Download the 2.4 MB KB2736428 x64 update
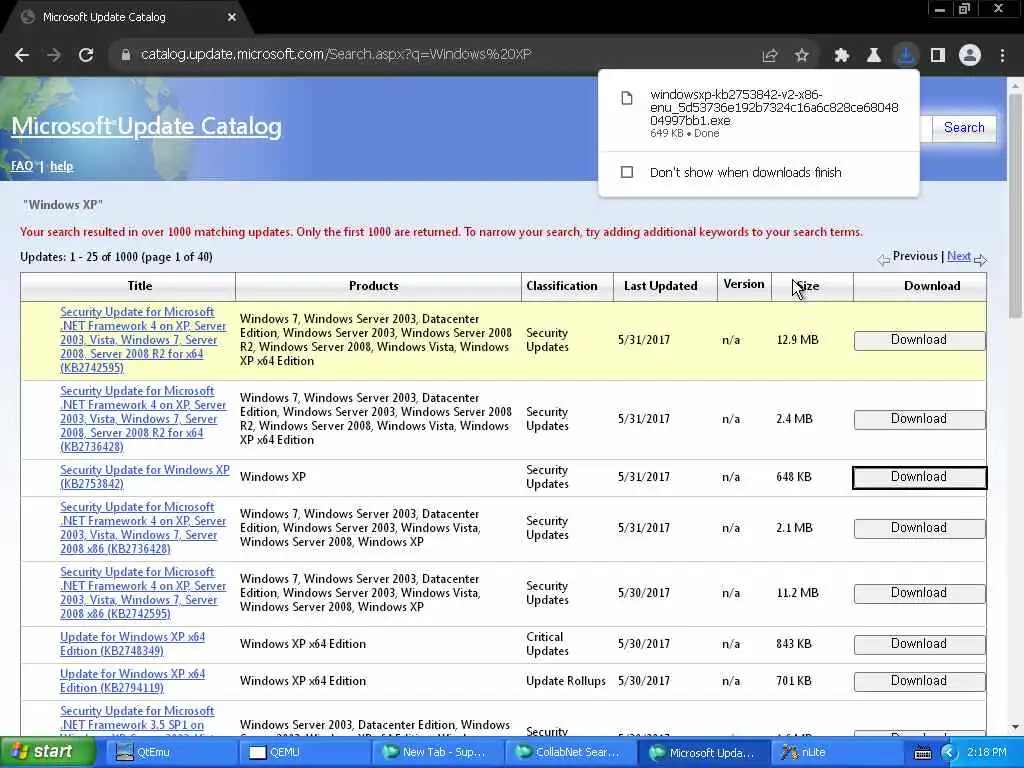The width and height of the screenshot is (1024, 768). 919,419
